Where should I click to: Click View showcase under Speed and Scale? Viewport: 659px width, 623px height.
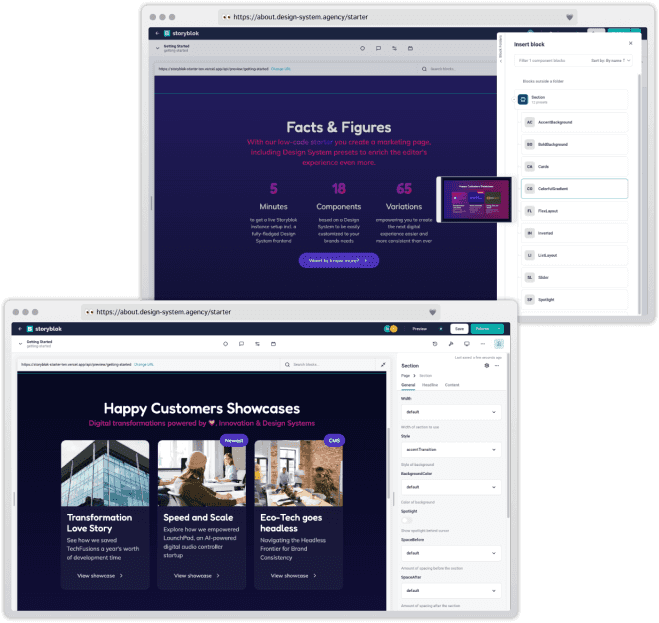[x=197, y=575]
